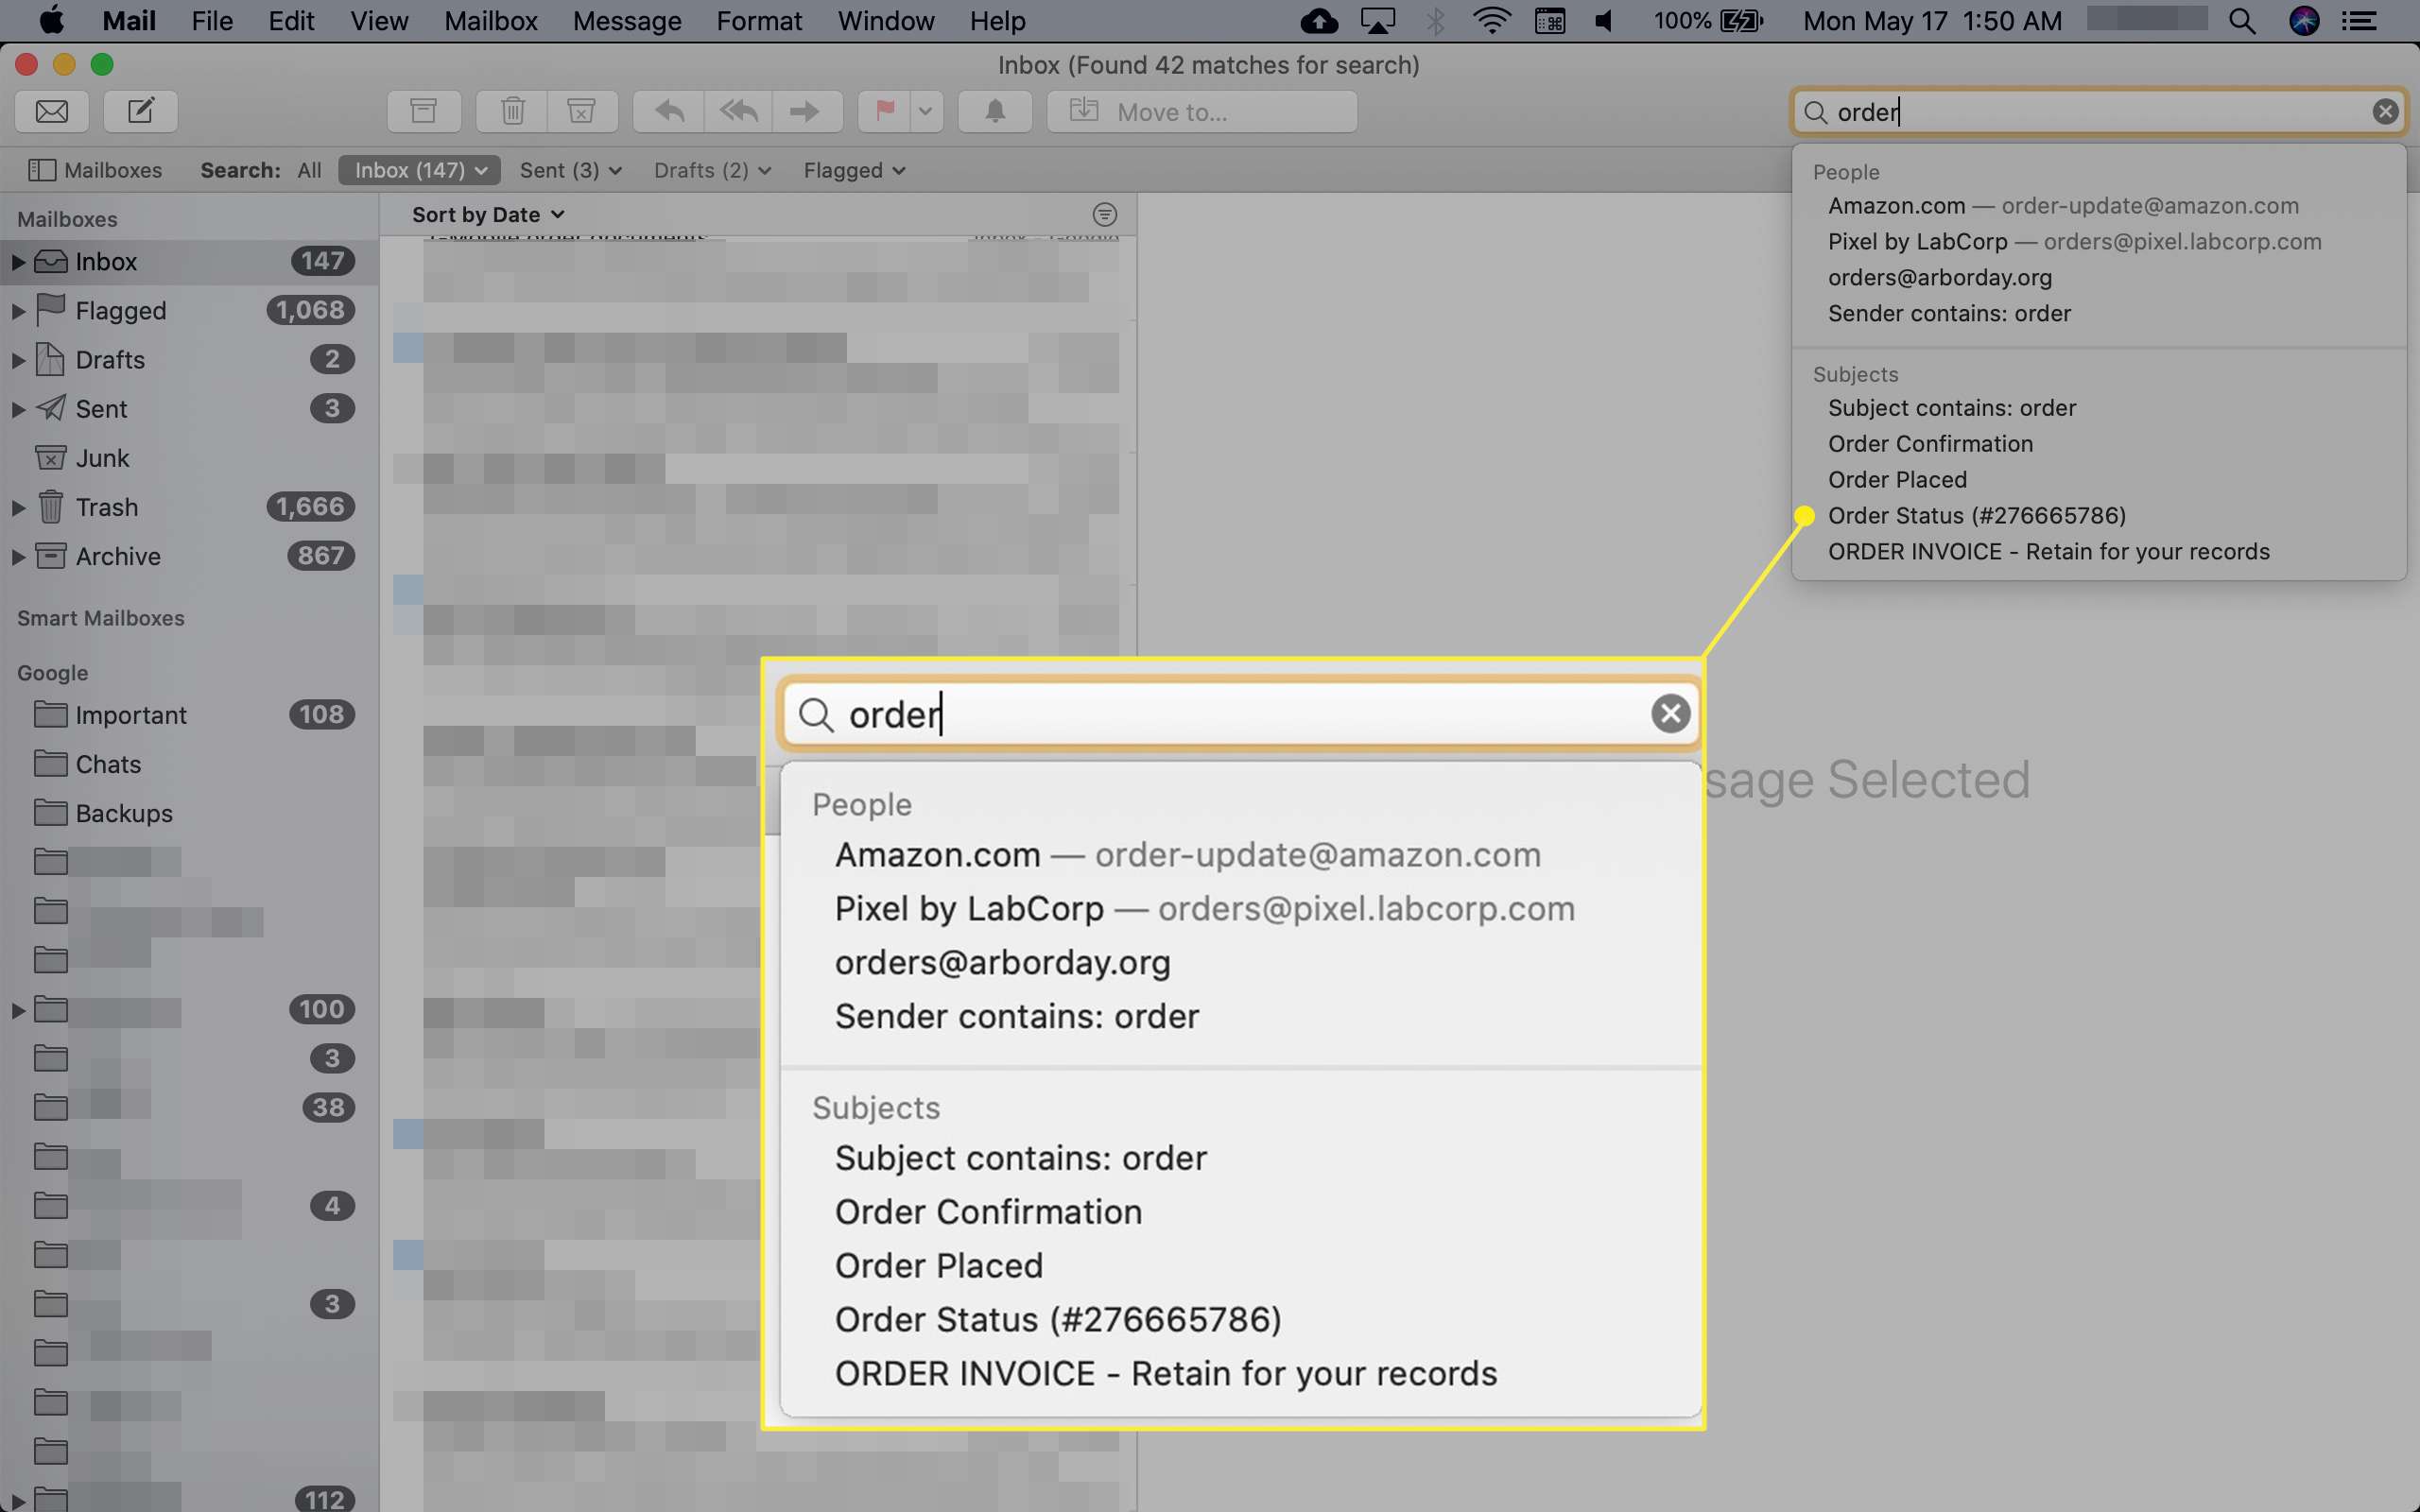Select the Chats folder
The image size is (2420, 1512).
point(189,764)
